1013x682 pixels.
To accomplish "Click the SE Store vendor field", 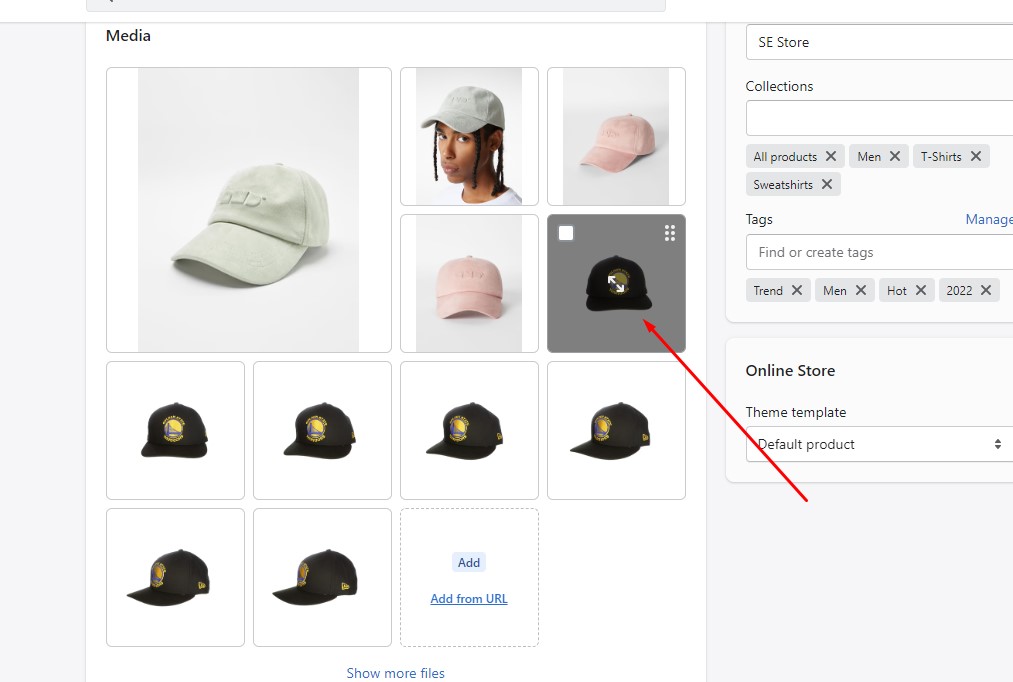I will click(879, 42).
